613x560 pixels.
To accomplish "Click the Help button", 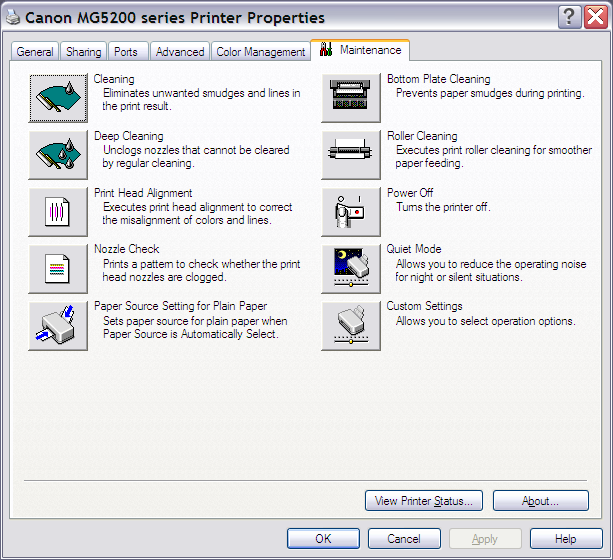I will pos(566,538).
